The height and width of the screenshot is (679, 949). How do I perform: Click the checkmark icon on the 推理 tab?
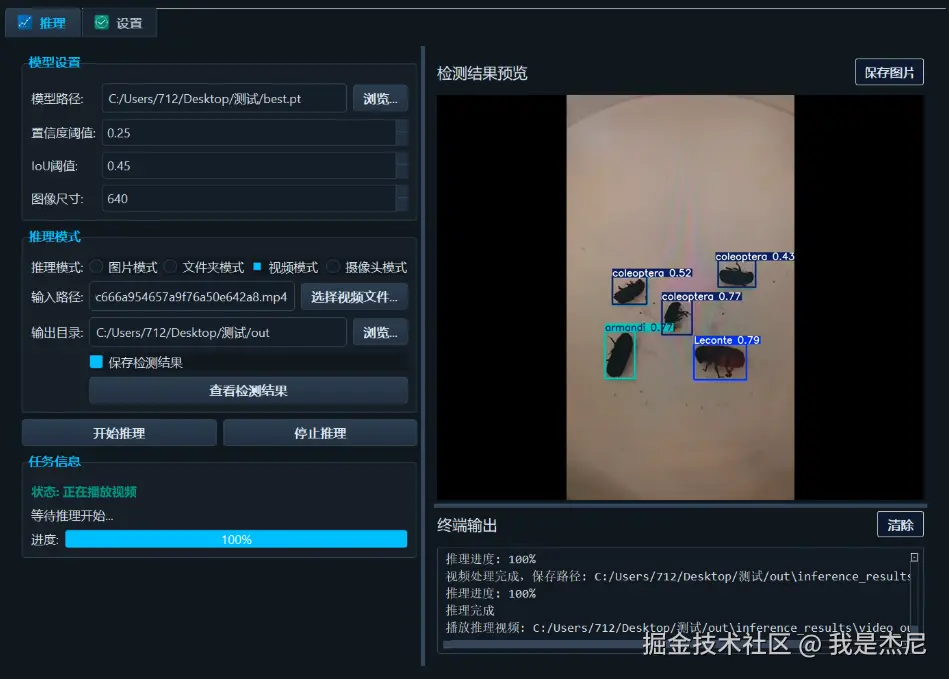(27, 22)
